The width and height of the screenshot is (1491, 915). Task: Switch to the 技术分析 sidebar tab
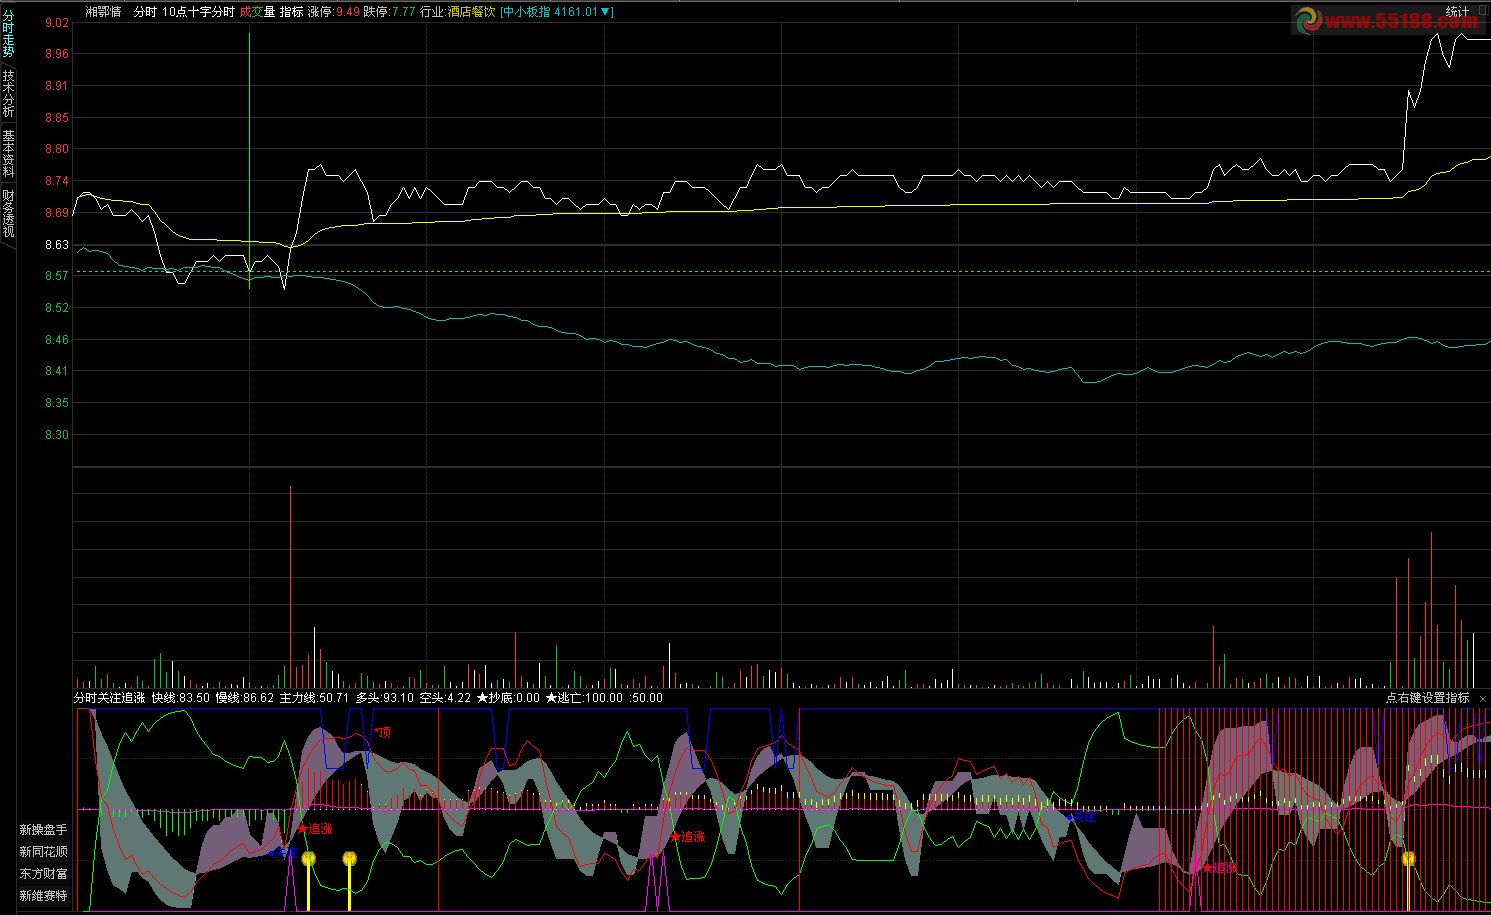pos(8,93)
